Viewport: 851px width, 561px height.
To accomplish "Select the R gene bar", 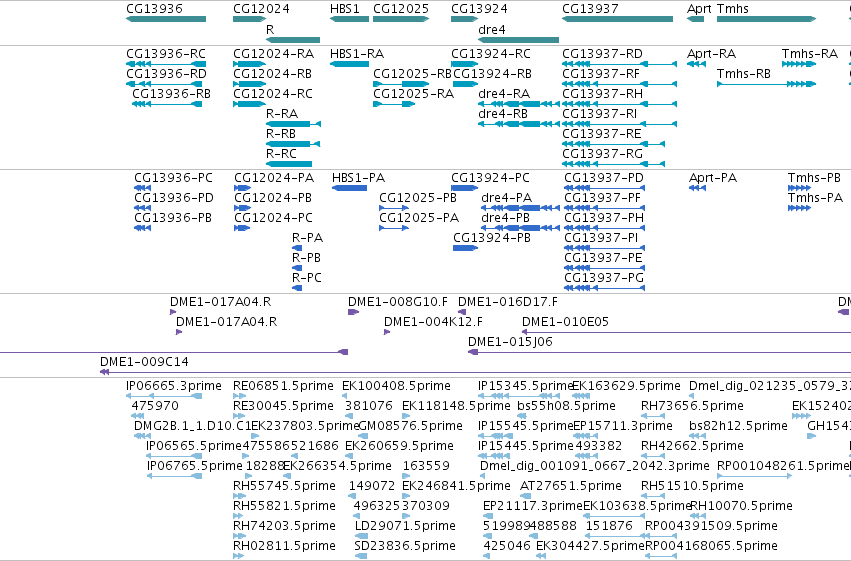I will click(x=293, y=40).
